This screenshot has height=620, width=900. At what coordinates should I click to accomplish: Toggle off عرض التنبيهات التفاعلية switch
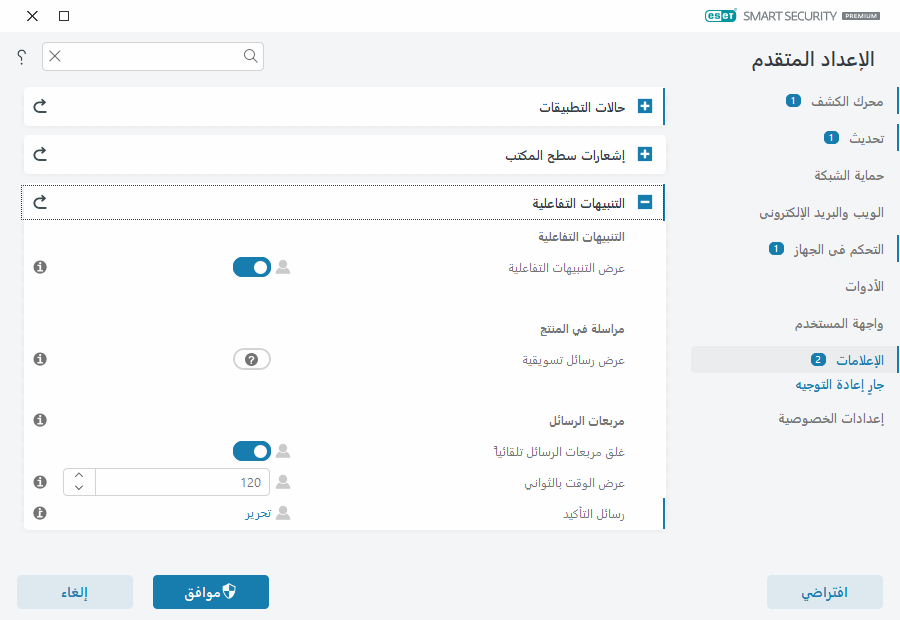click(x=252, y=267)
